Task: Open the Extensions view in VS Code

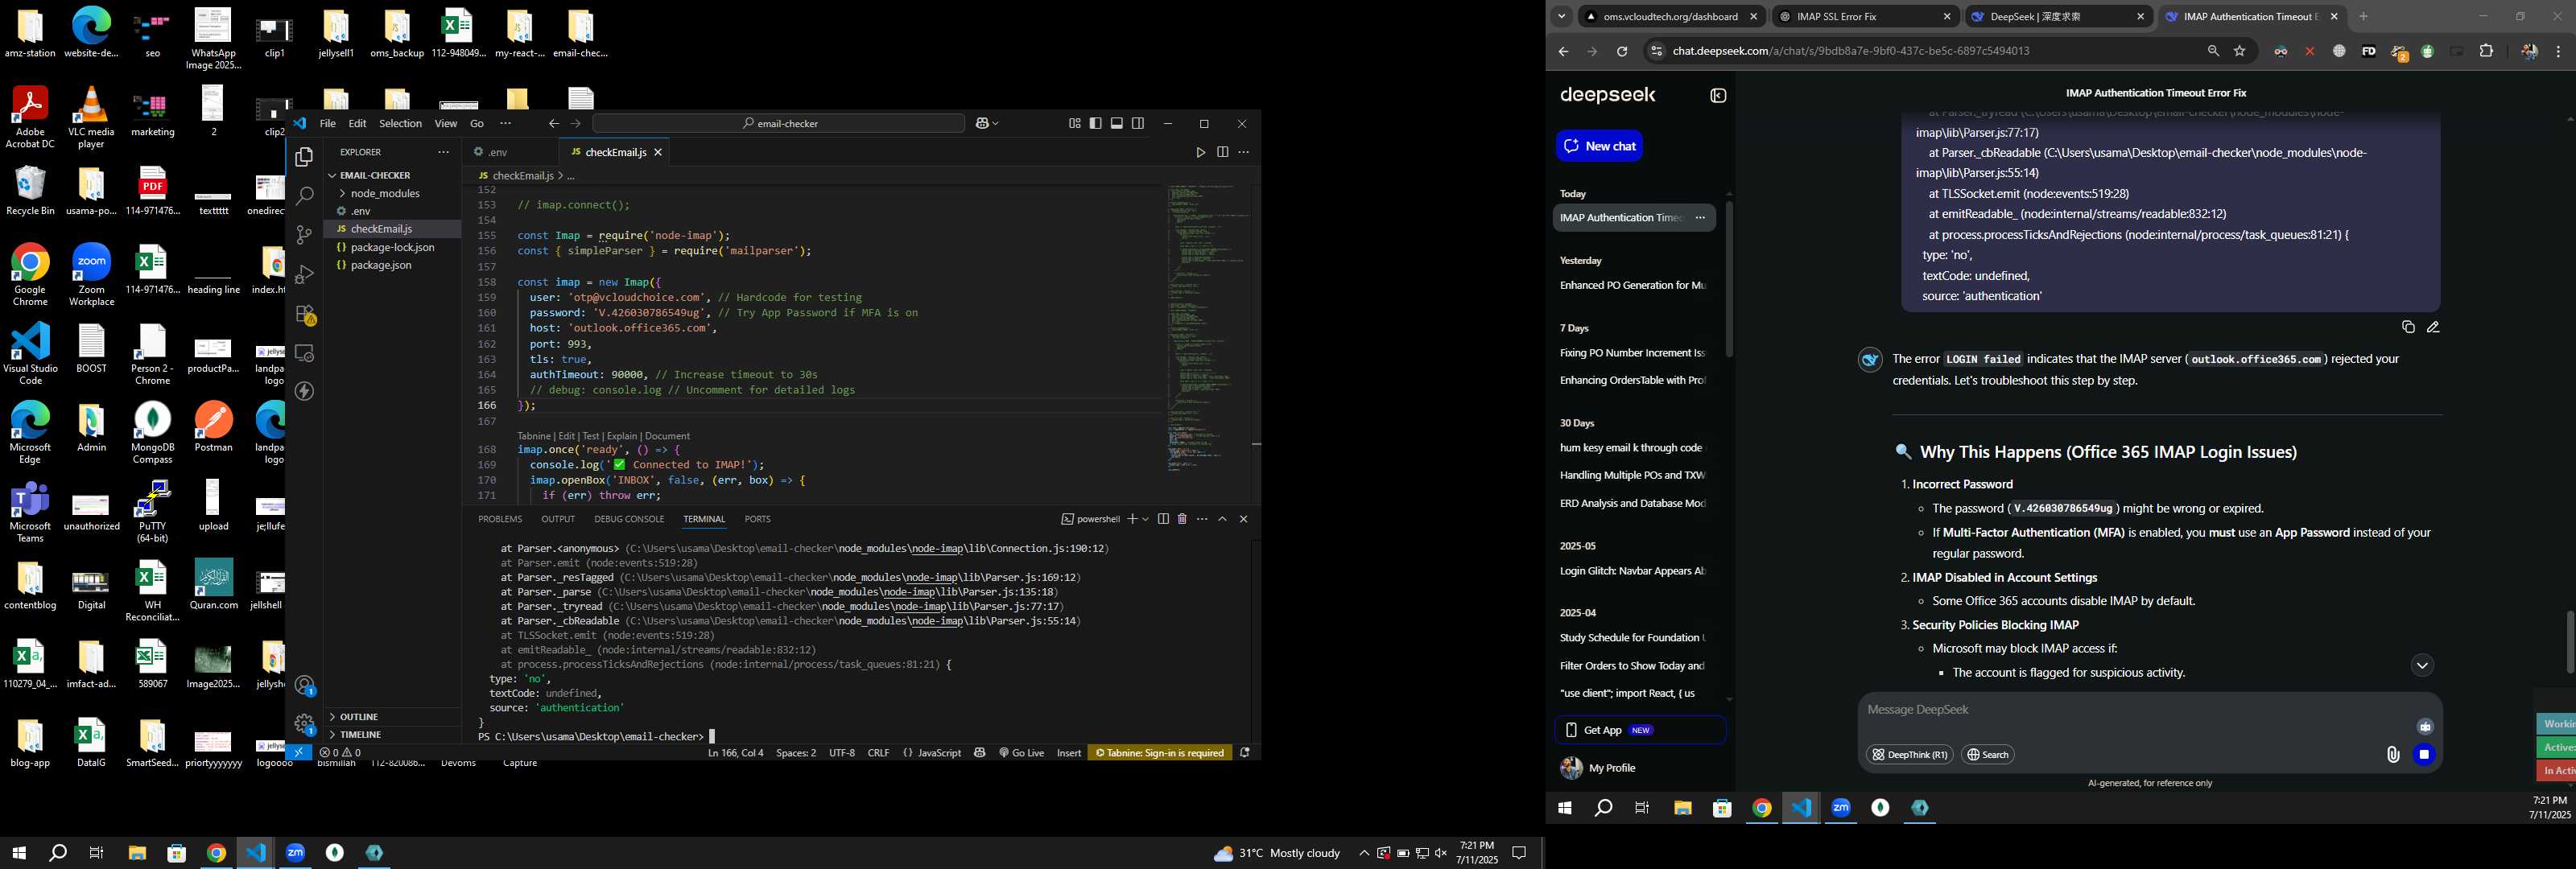Action: click(304, 314)
